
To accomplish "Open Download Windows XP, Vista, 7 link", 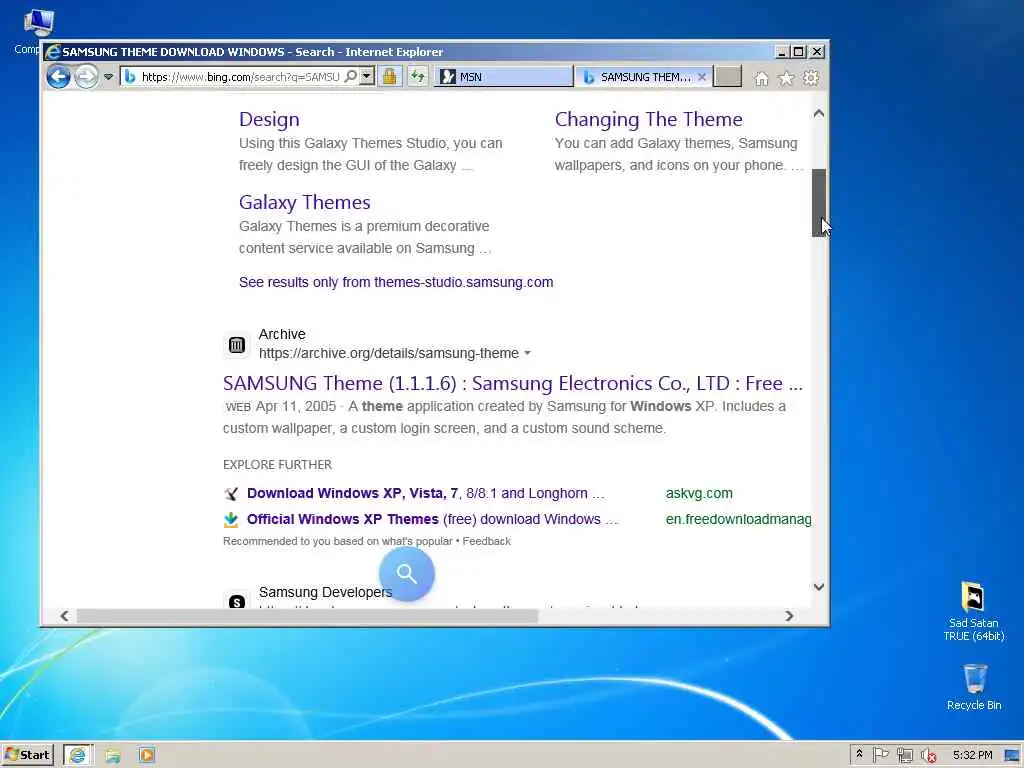I will [426, 494].
